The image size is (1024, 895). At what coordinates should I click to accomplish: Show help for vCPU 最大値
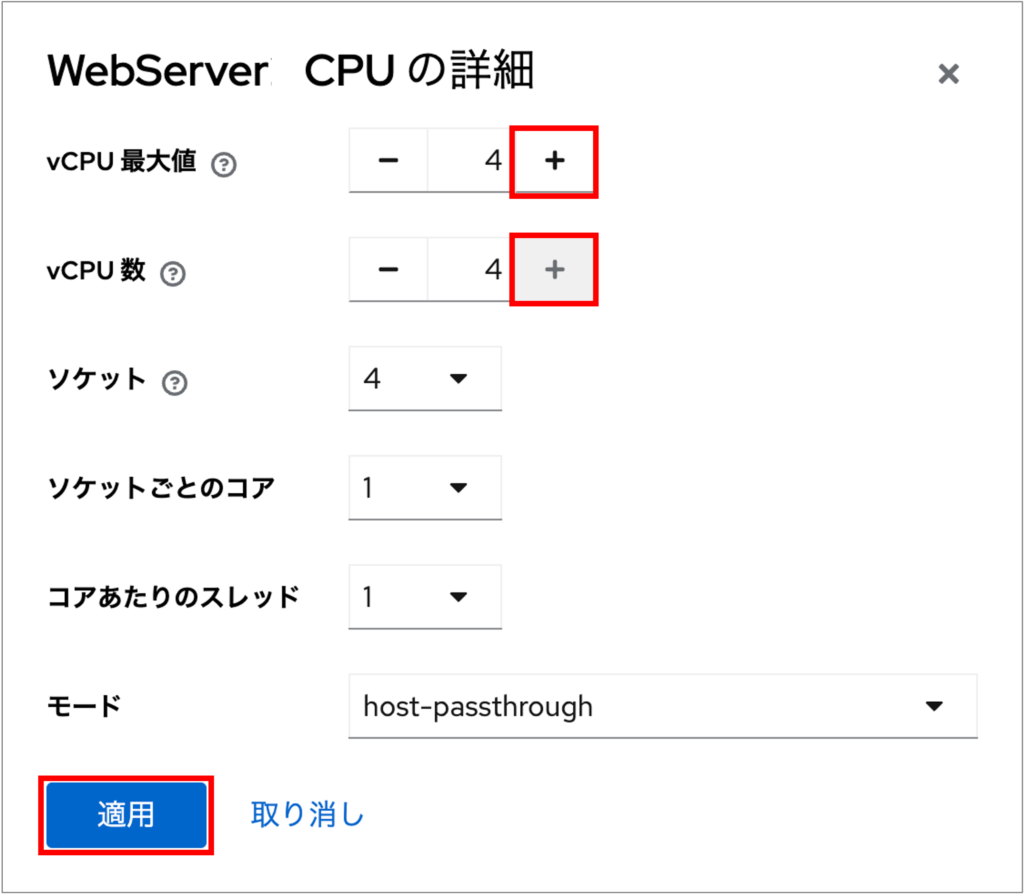pos(224,164)
